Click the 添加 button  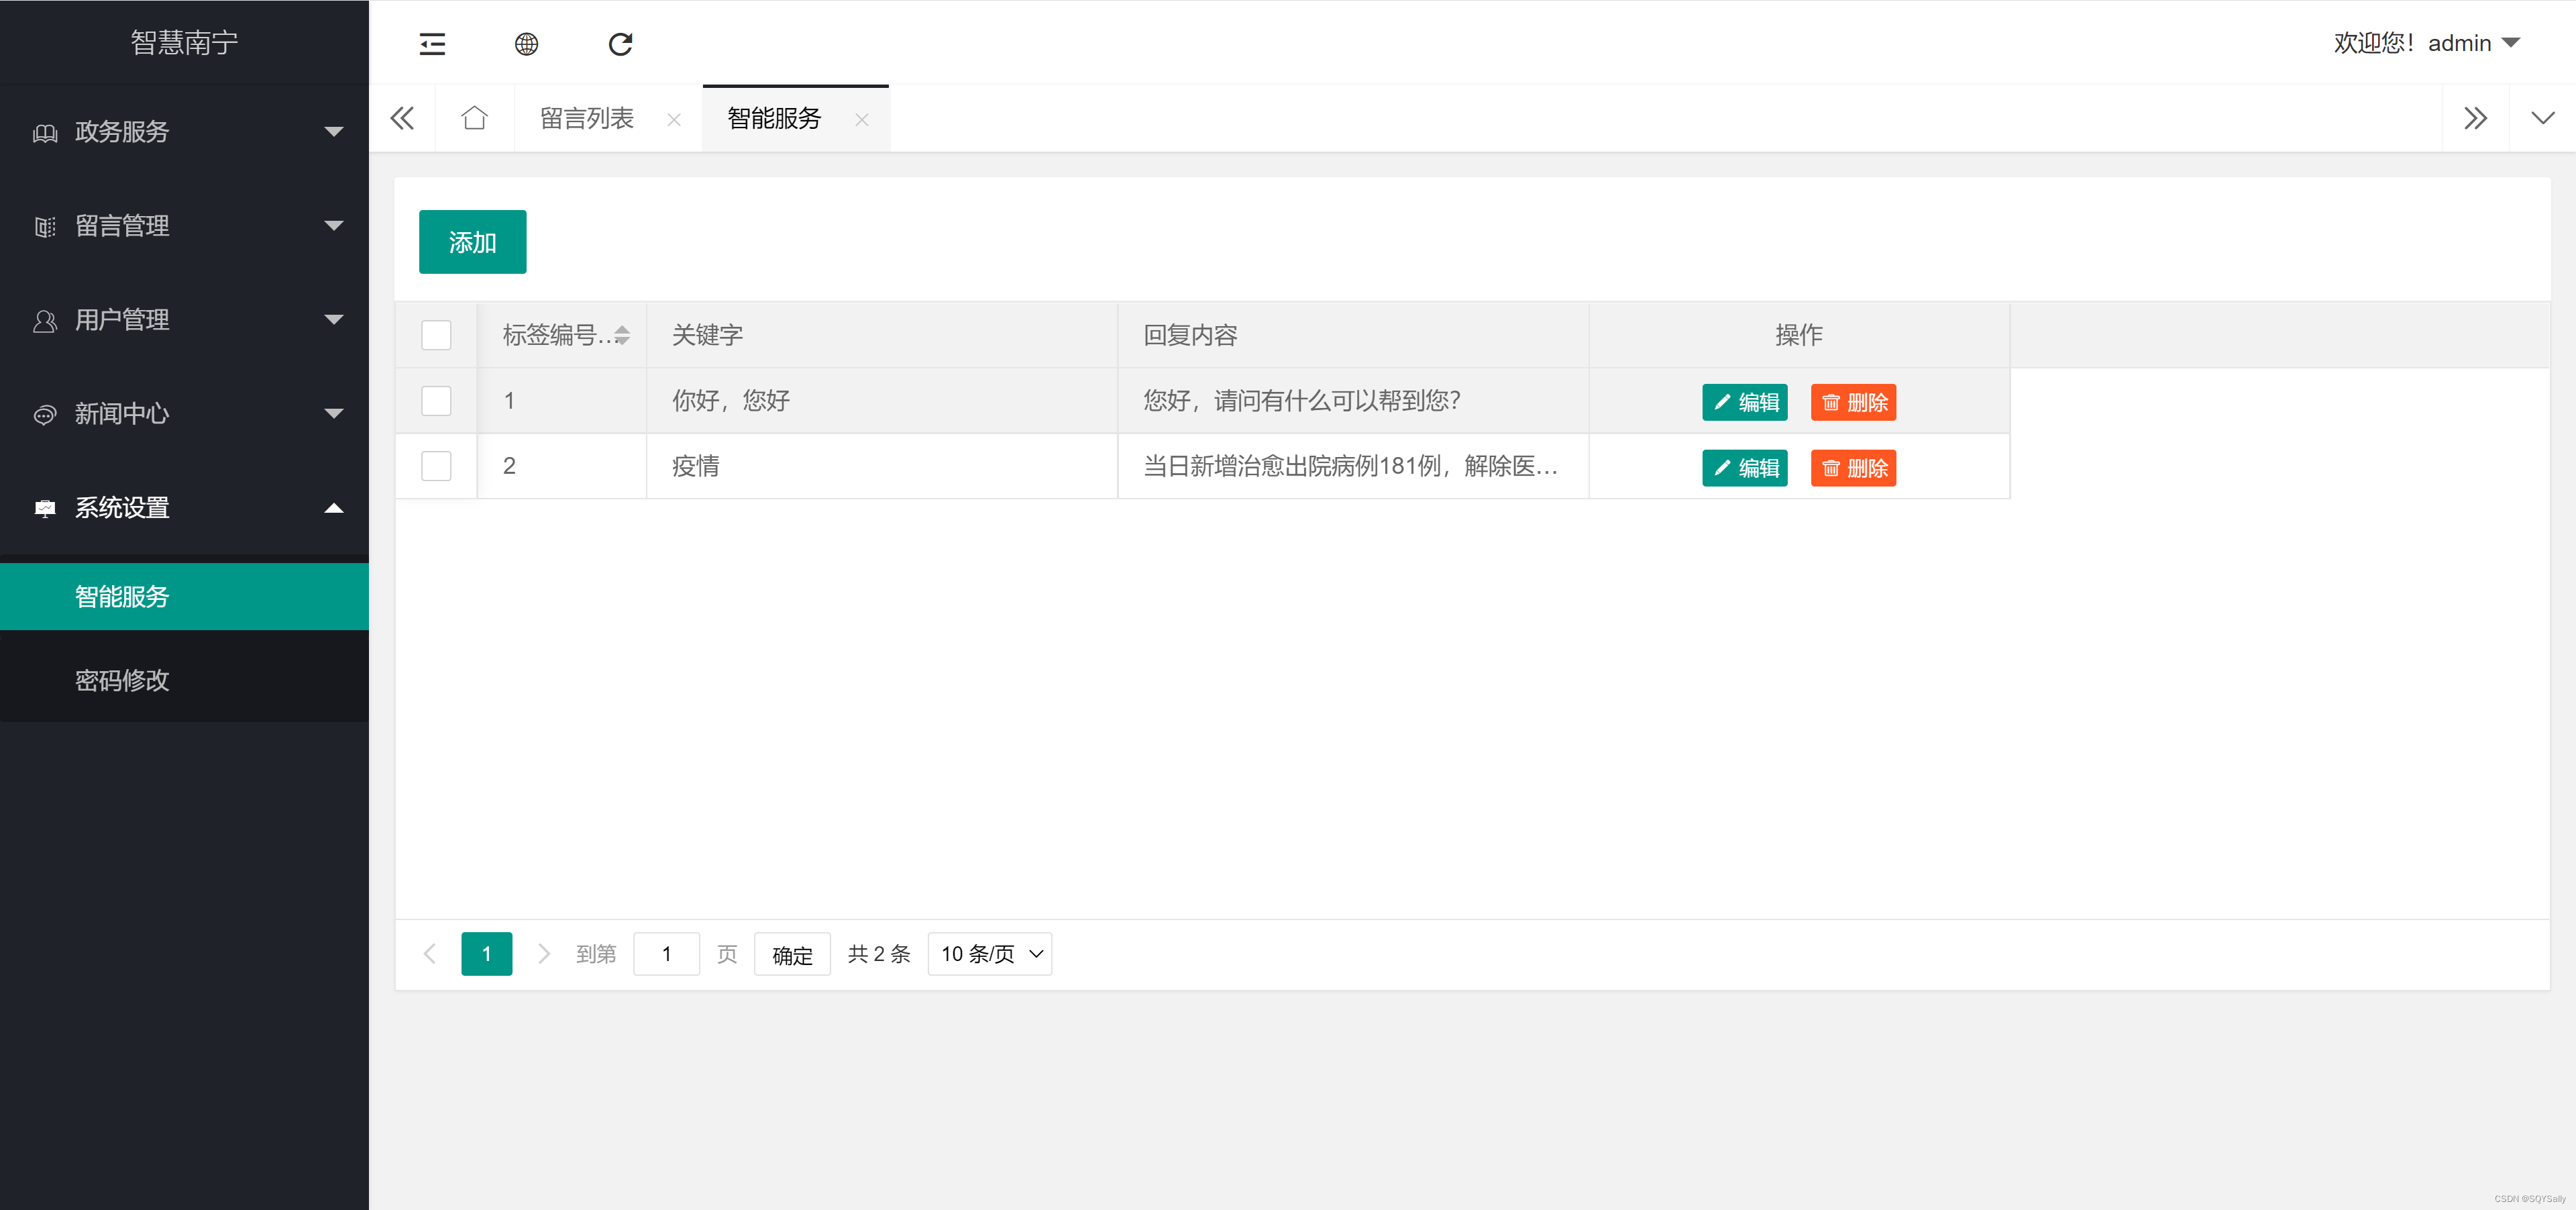coord(472,241)
